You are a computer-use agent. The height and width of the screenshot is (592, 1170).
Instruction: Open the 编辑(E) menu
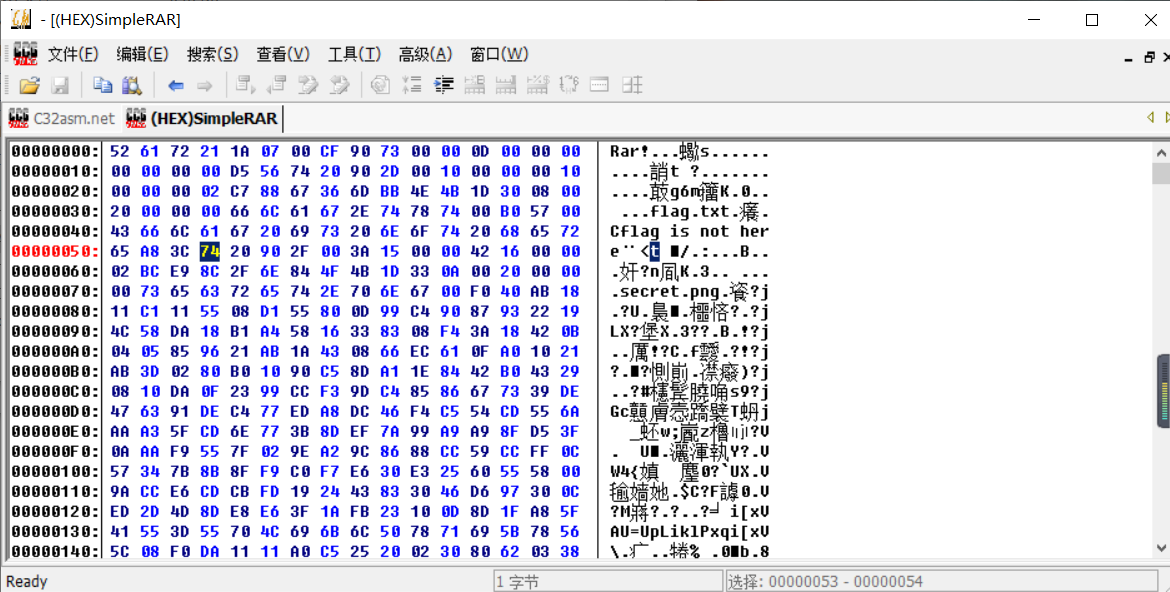[x=143, y=54]
